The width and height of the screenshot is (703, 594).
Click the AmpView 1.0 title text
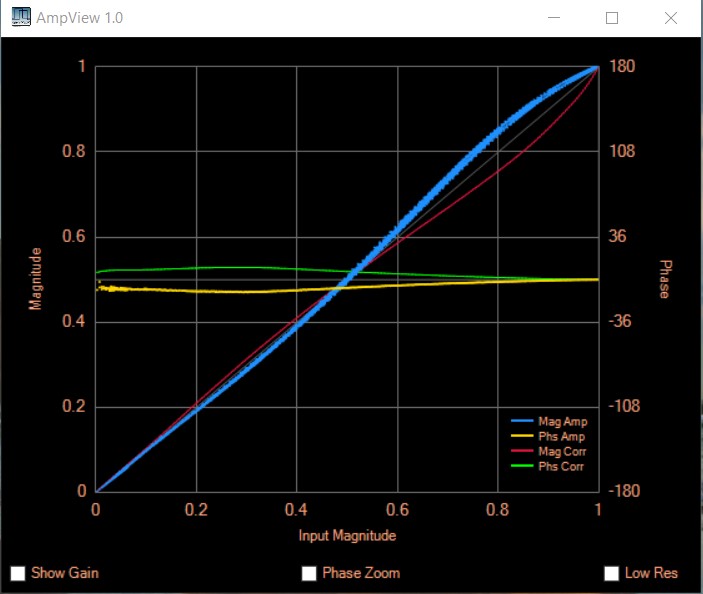(80, 18)
